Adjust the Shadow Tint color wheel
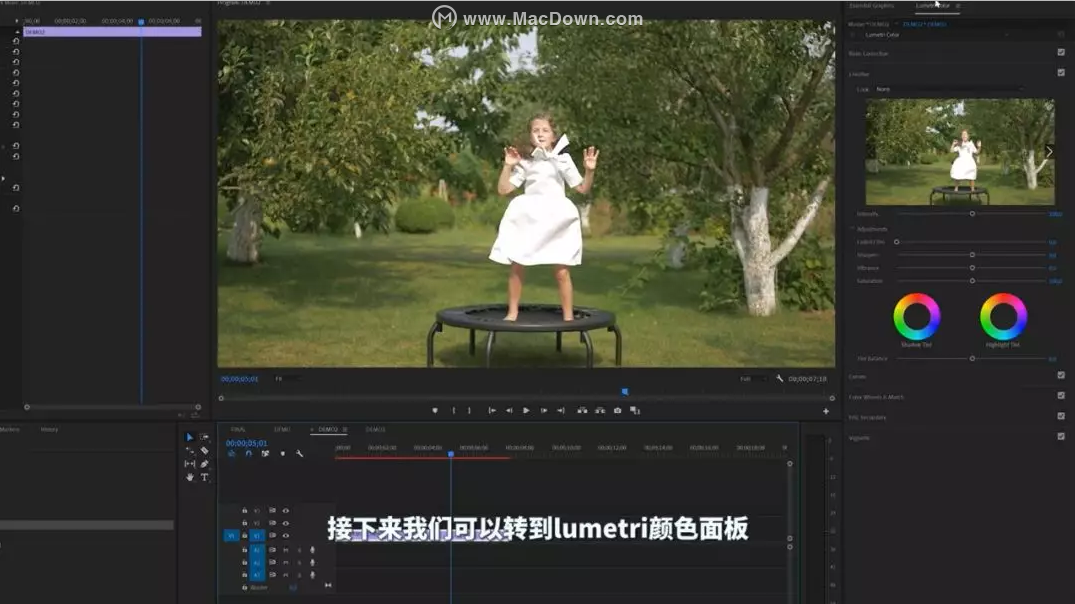1075x604 pixels. click(x=917, y=317)
